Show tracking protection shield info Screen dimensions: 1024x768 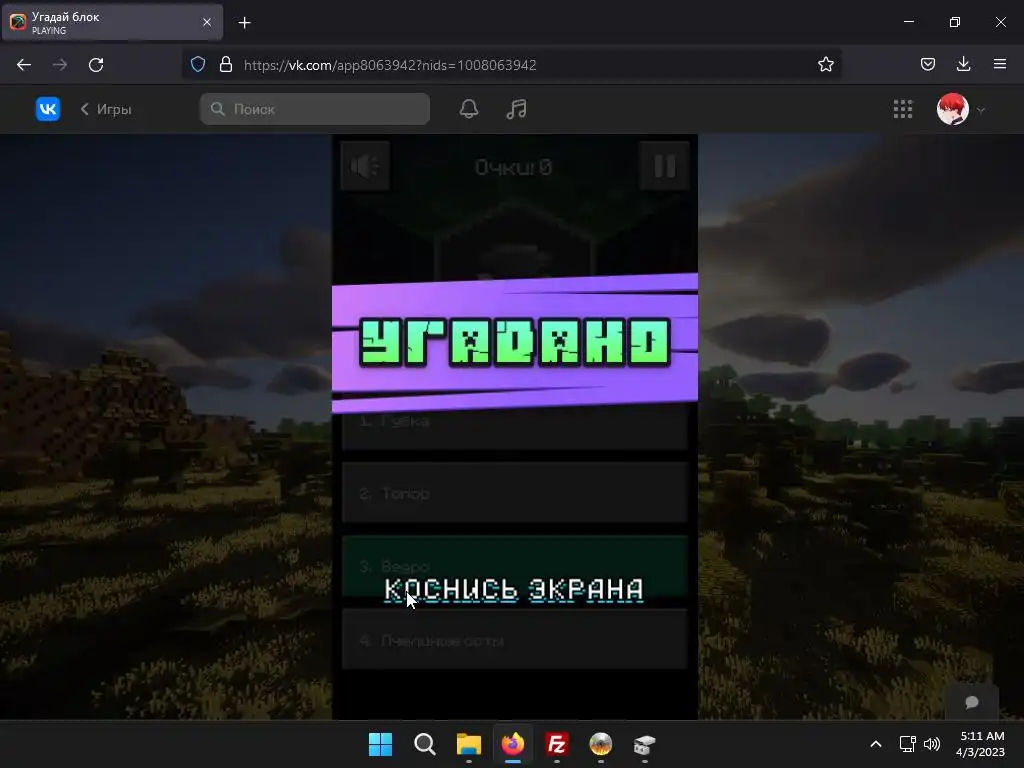pos(198,64)
